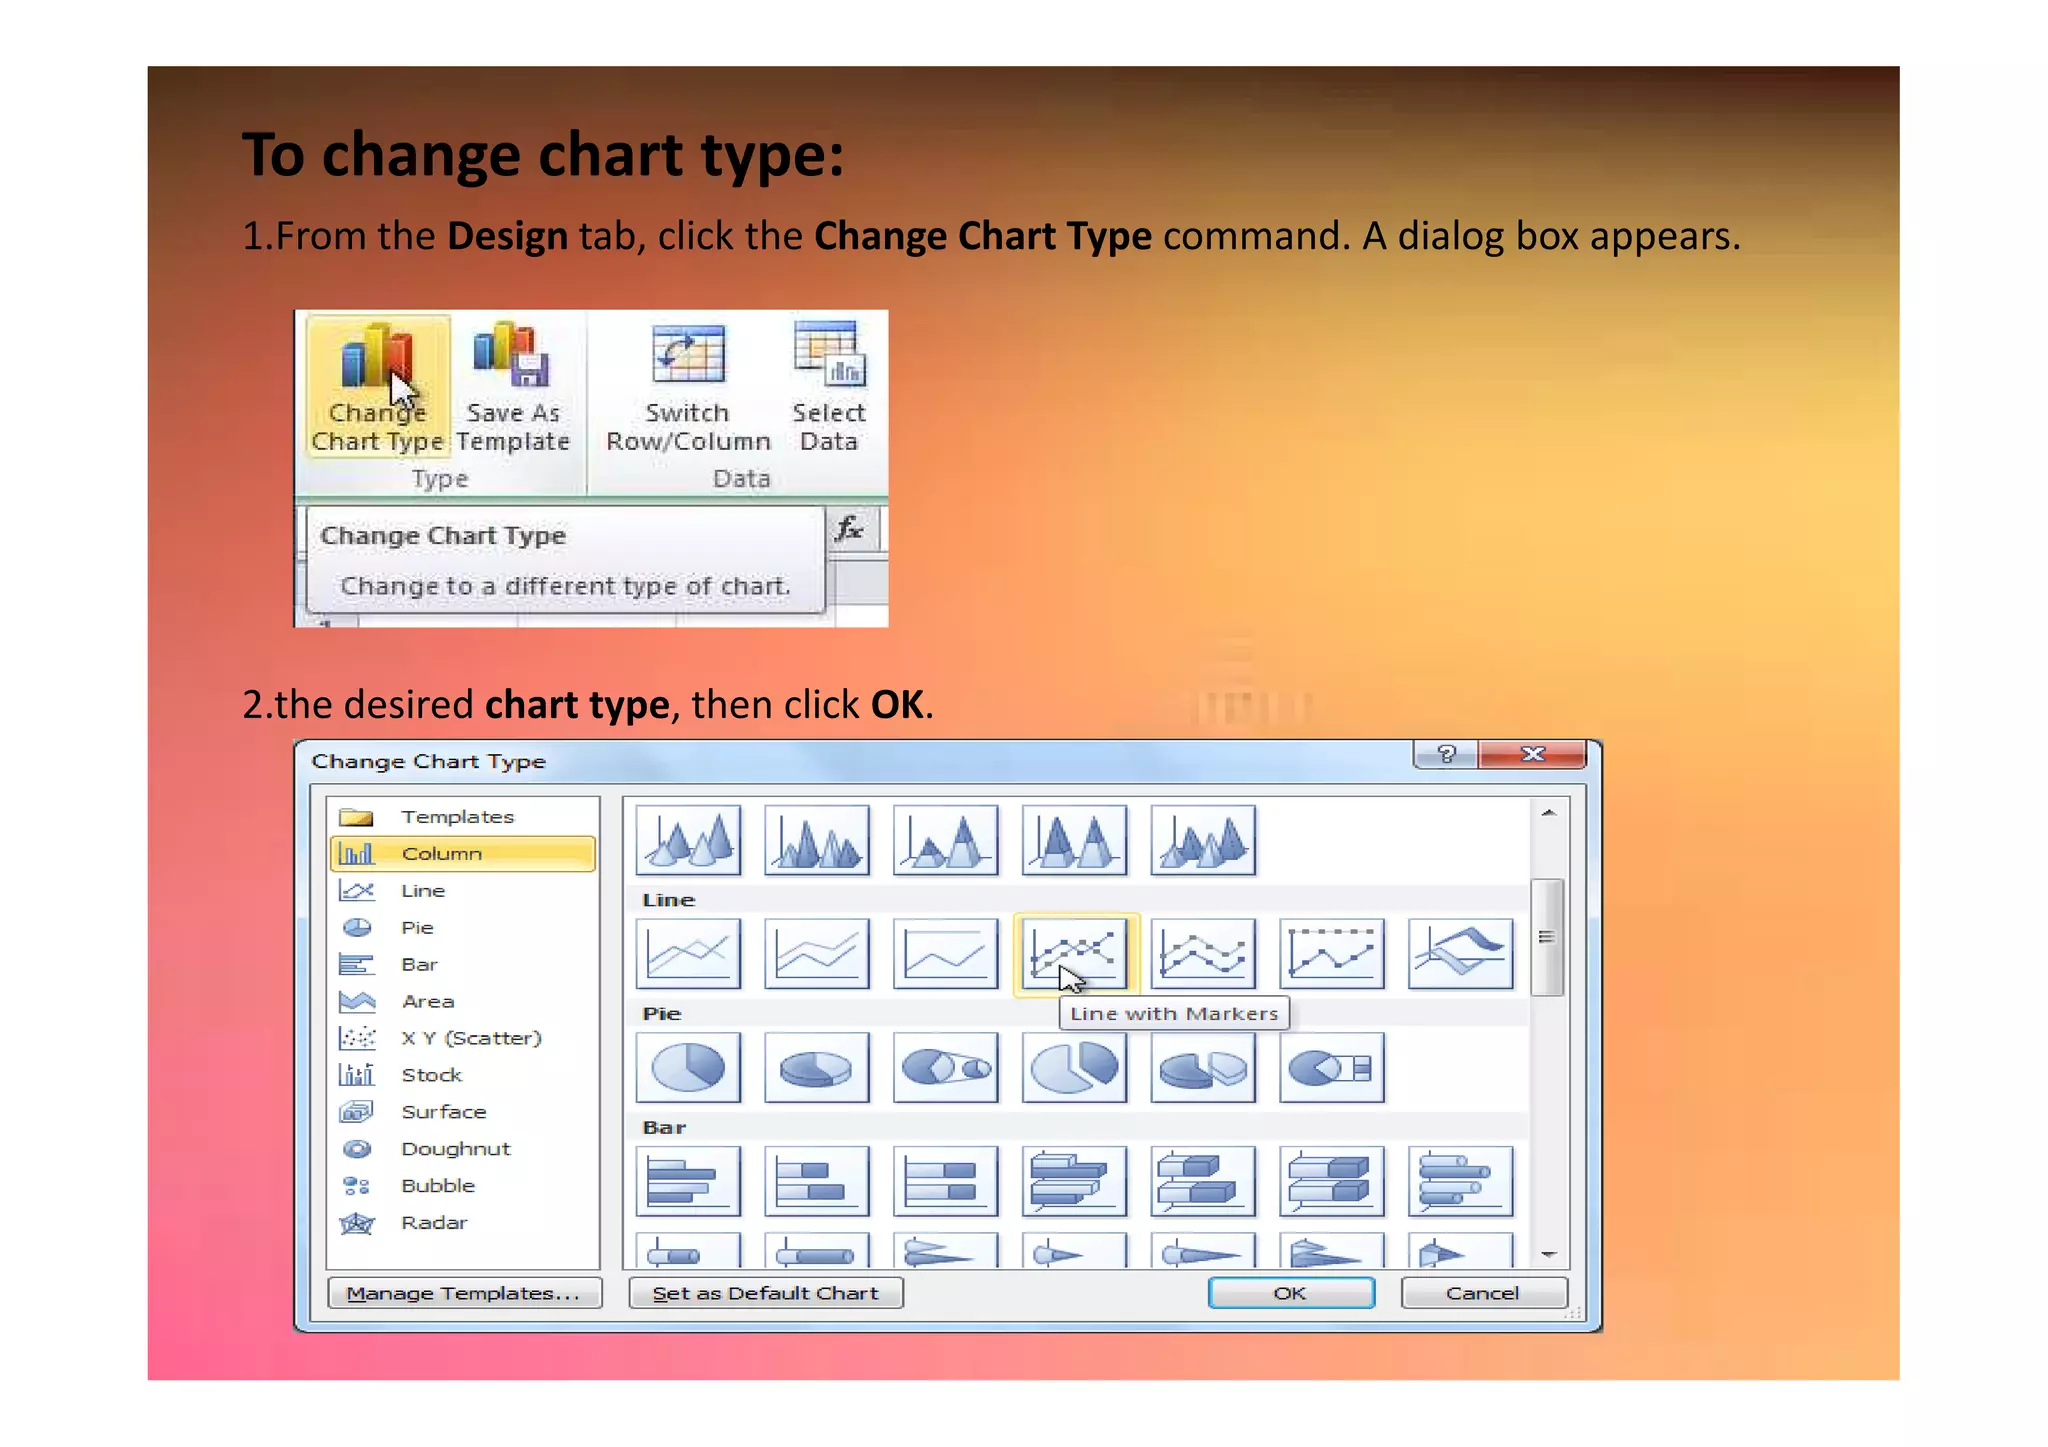Click the Cancel button

1484,1293
